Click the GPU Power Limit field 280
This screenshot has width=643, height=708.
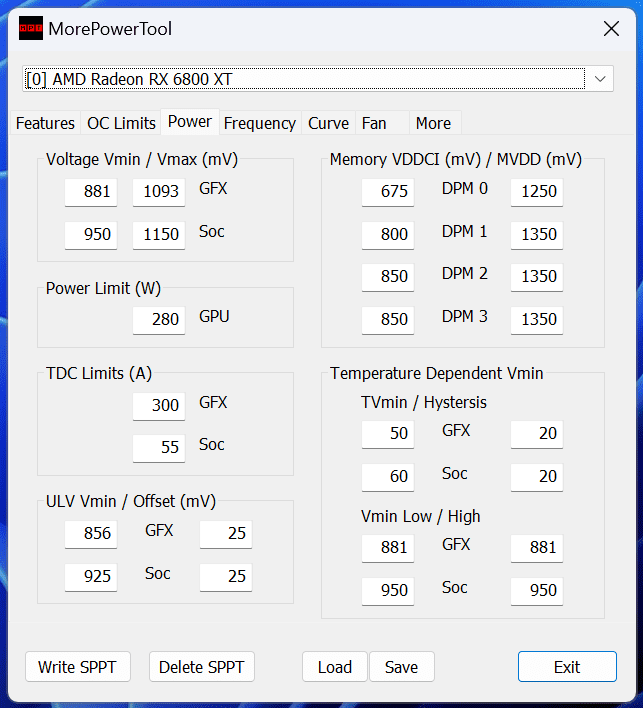coord(159,320)
